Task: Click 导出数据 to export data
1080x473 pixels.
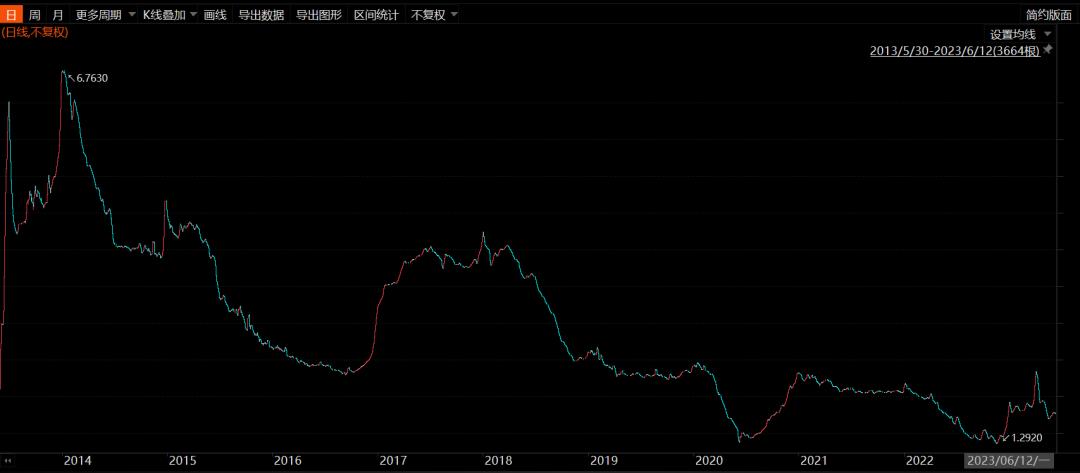Action: (x=261, y=15)
